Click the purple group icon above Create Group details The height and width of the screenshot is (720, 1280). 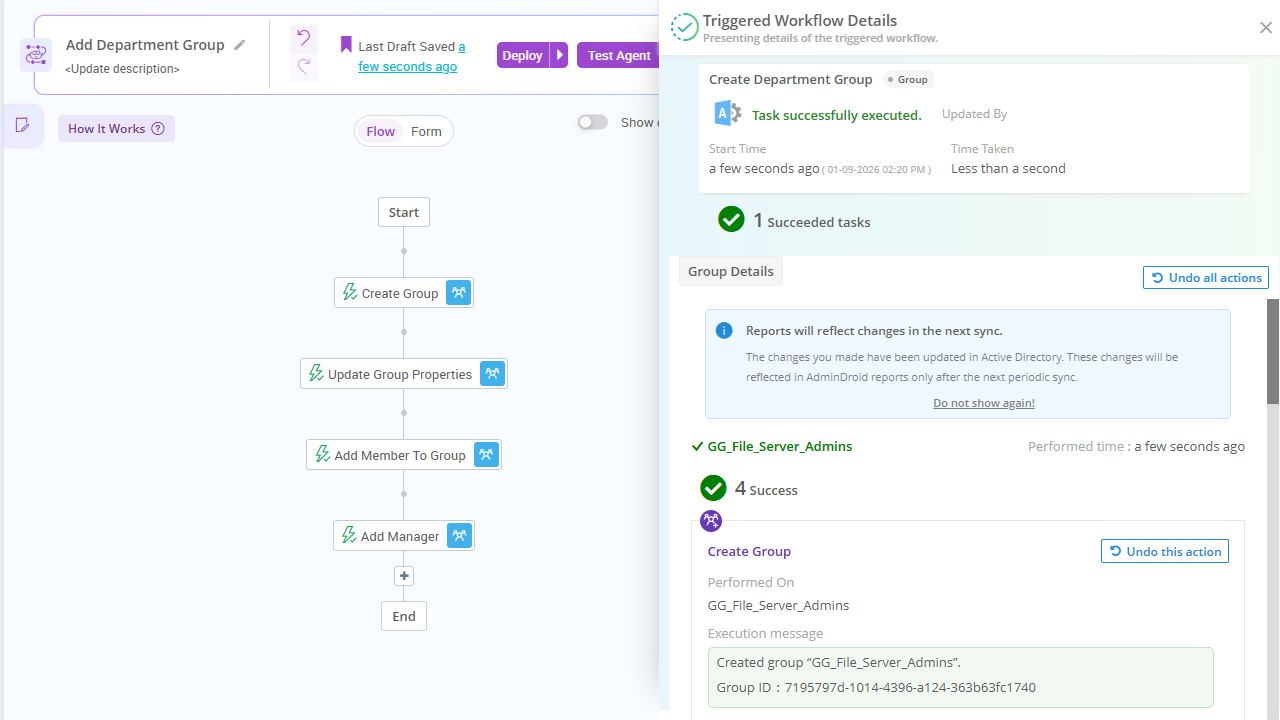click(x=711, y=520)
